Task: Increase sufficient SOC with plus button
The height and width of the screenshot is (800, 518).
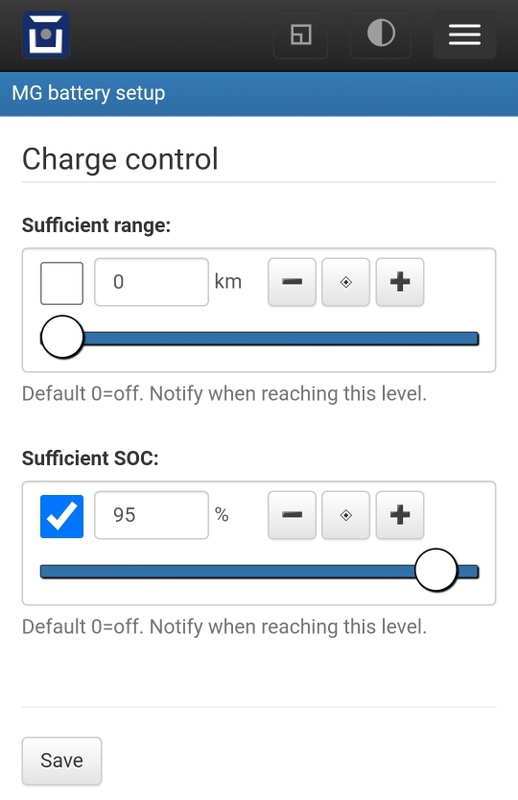Action: pyautogui.click(x=400, y=515)
